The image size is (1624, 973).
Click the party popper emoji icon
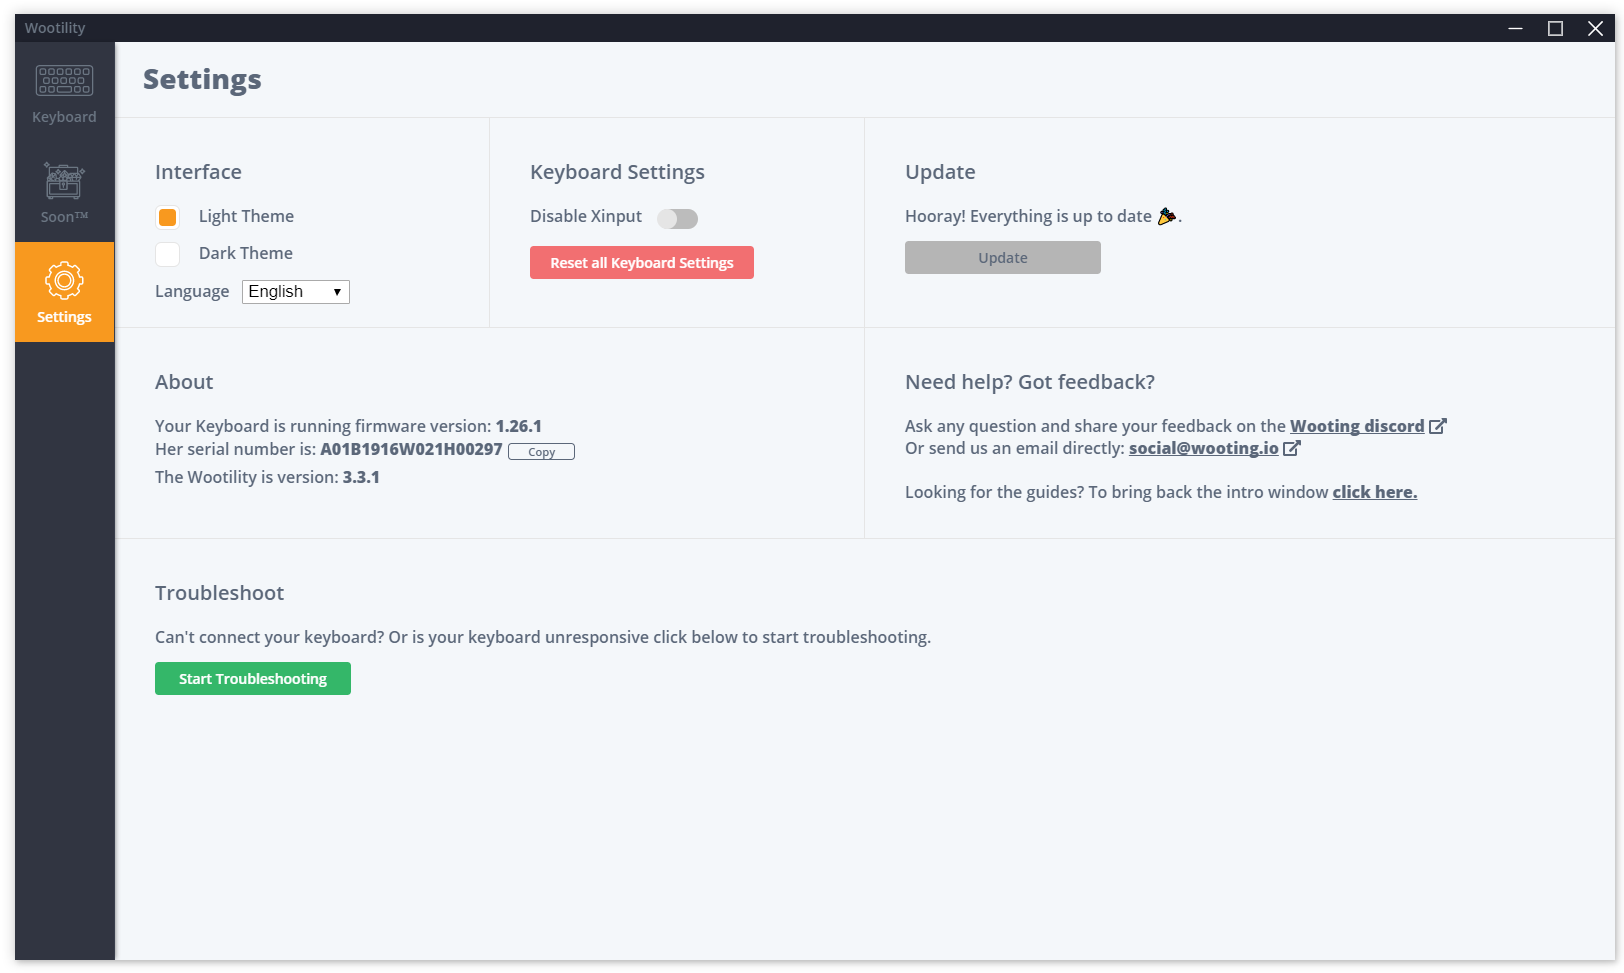pos(1167,216)
